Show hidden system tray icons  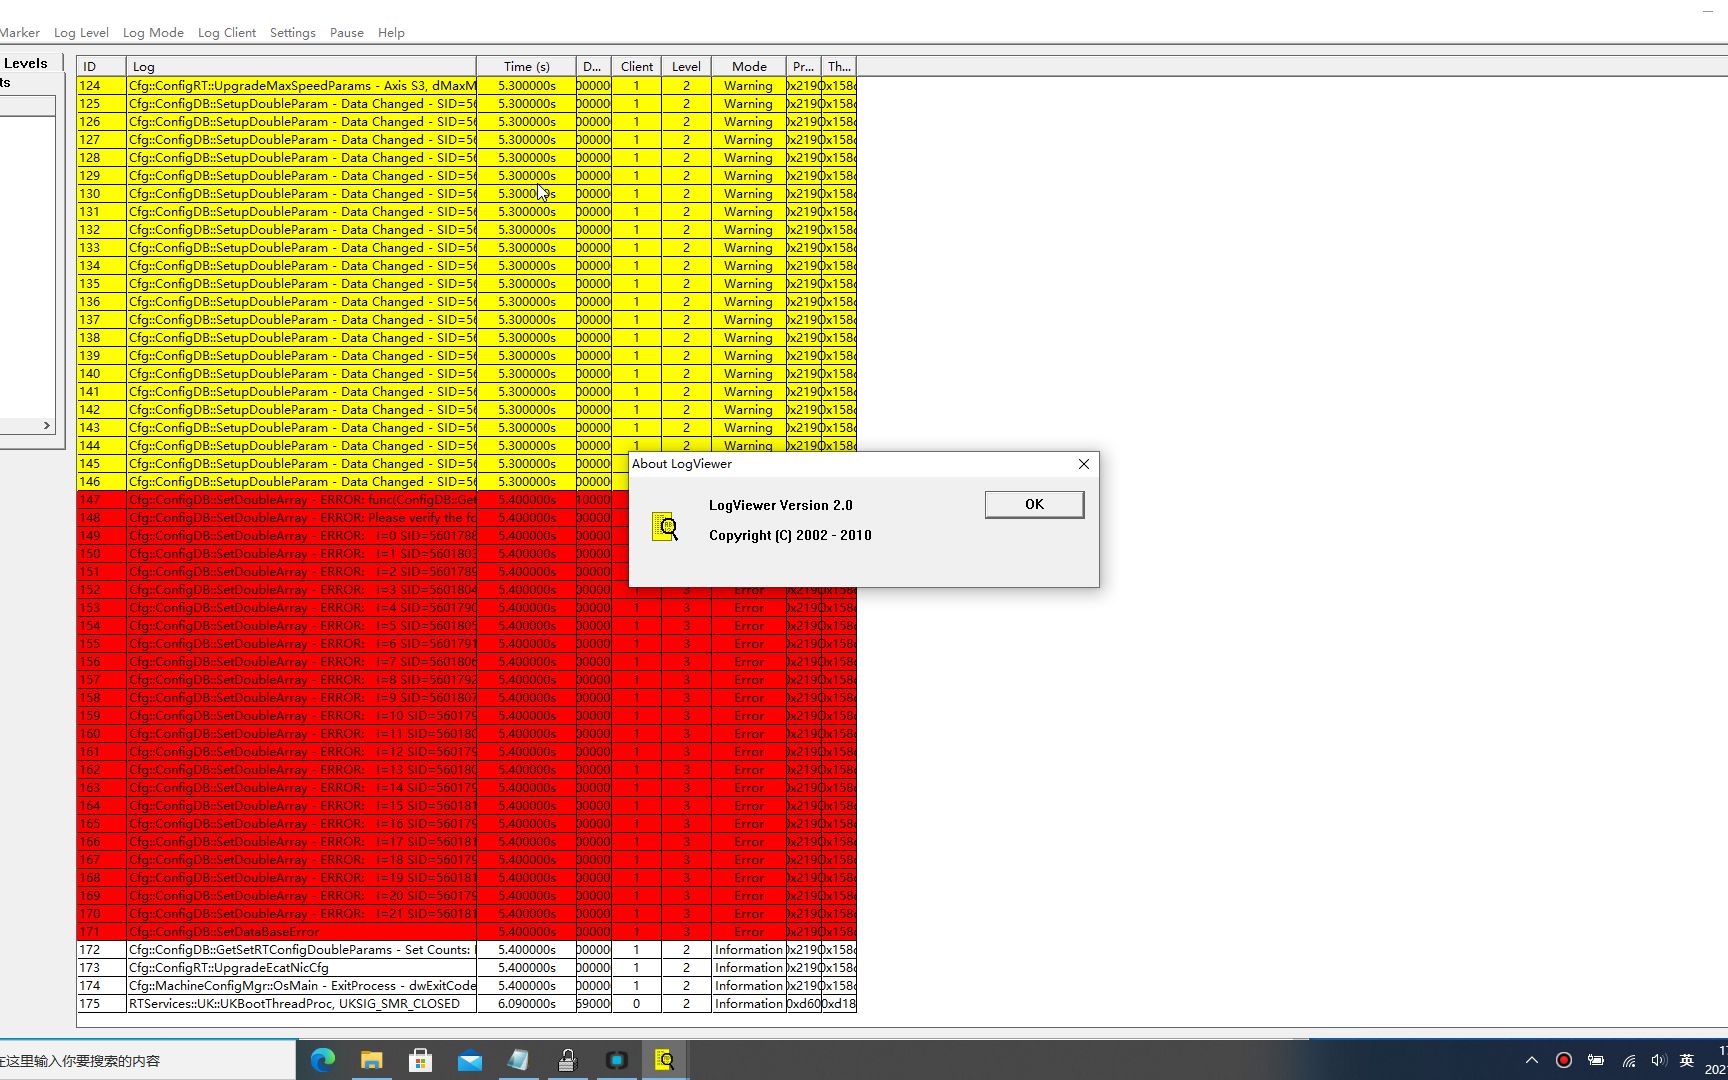[1532, 1060]
